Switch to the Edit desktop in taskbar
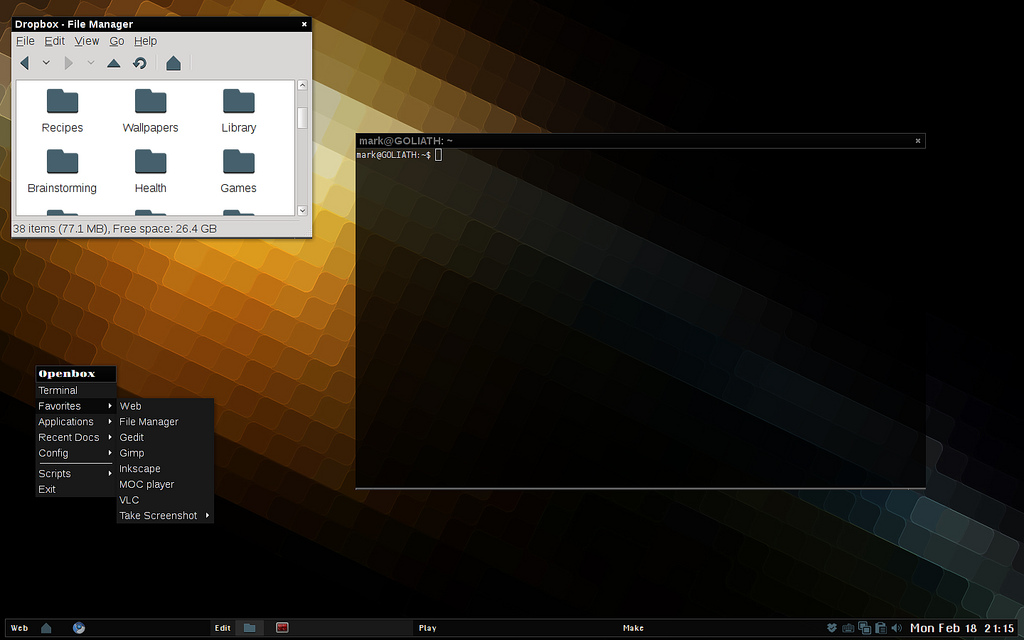The height and width of the screenshot is (640, 1024). (223, 628)
